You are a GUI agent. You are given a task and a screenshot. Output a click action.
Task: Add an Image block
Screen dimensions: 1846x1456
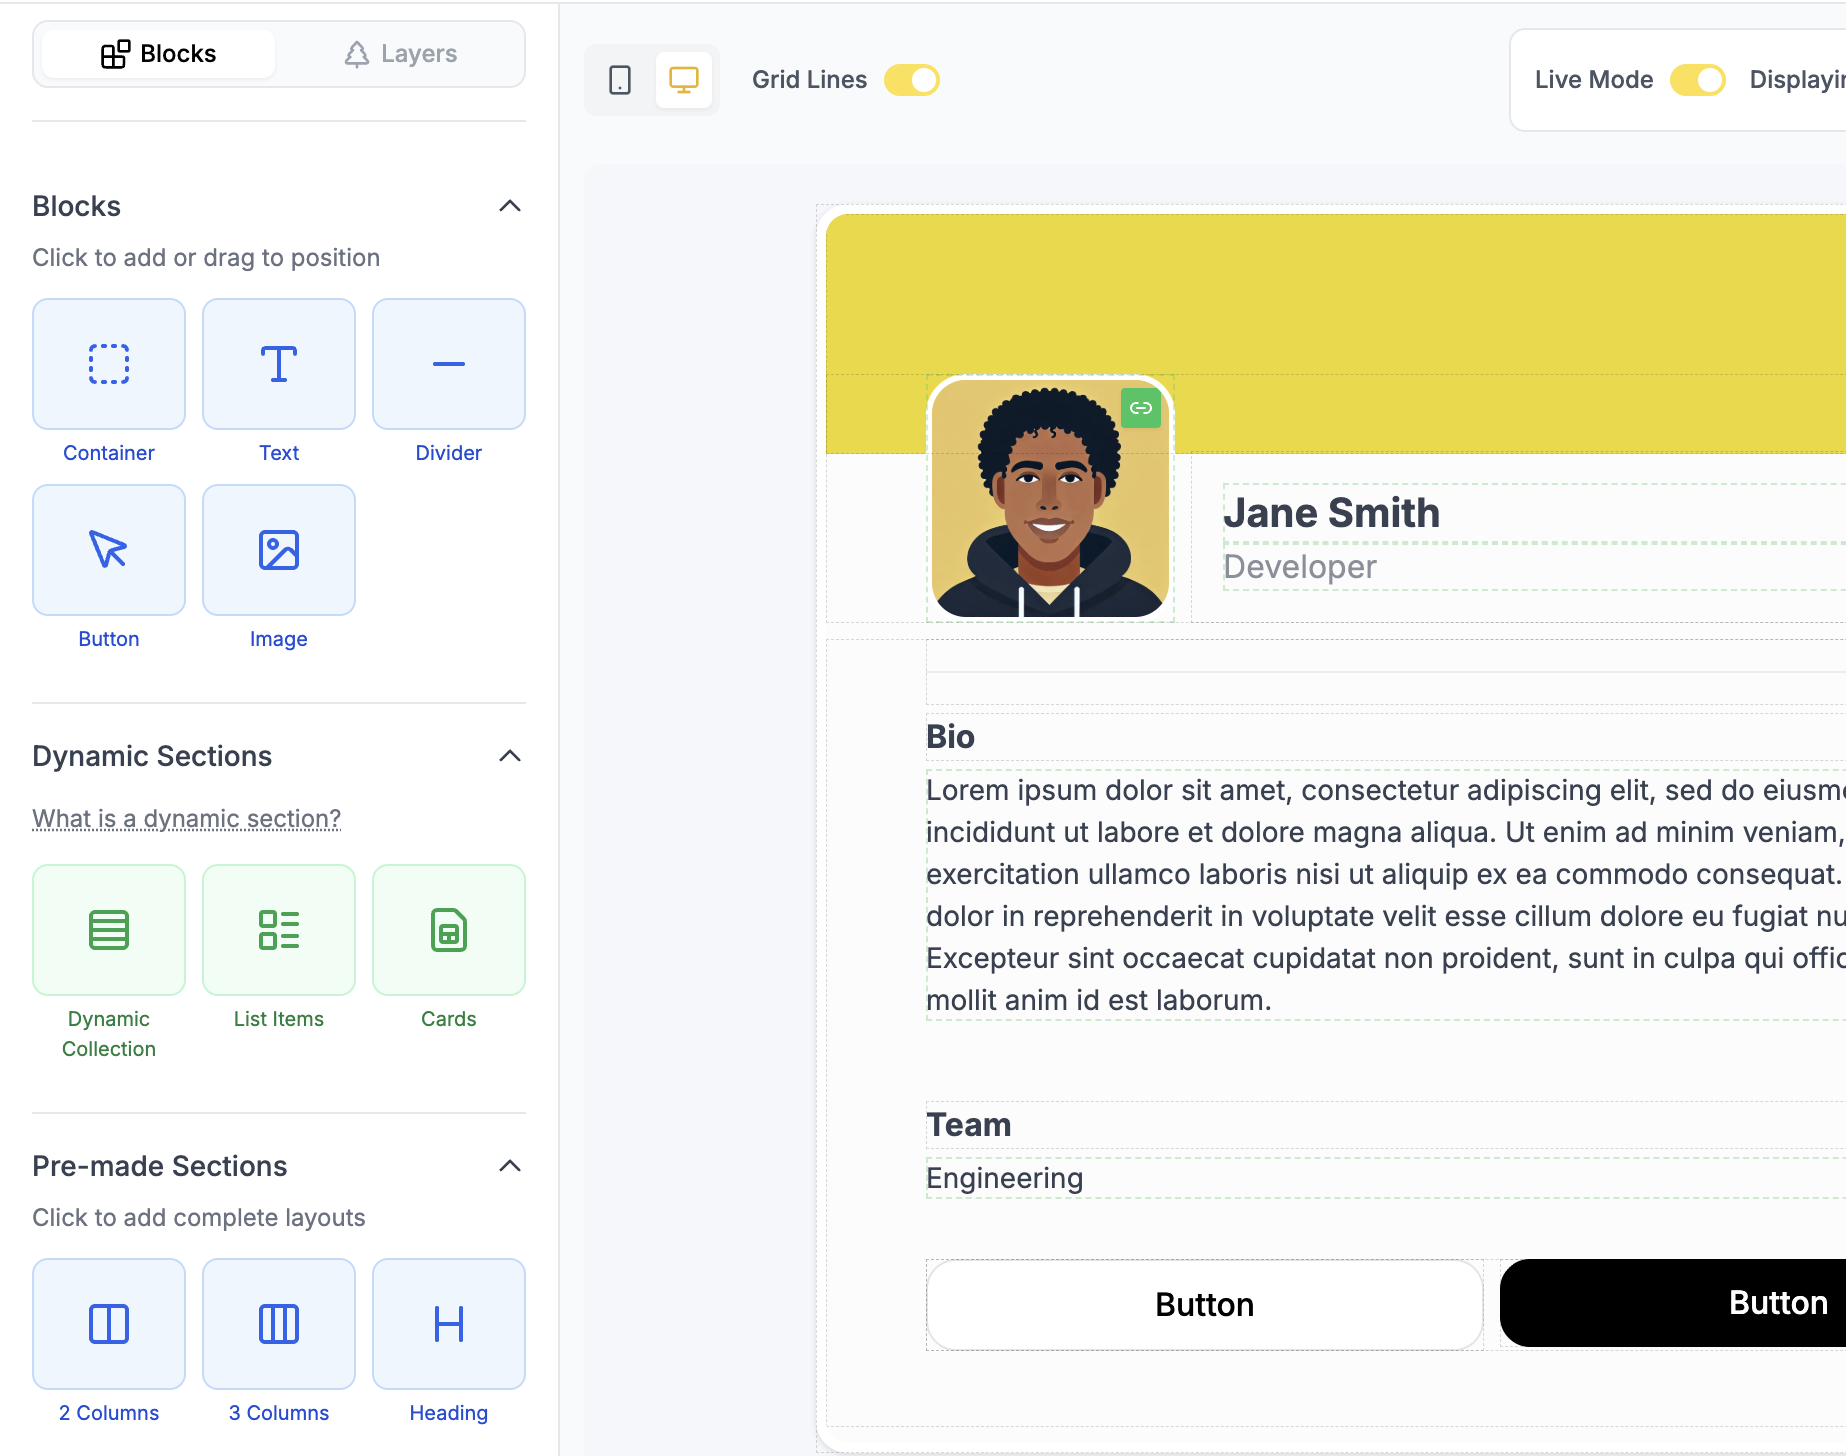click(278, 549)
